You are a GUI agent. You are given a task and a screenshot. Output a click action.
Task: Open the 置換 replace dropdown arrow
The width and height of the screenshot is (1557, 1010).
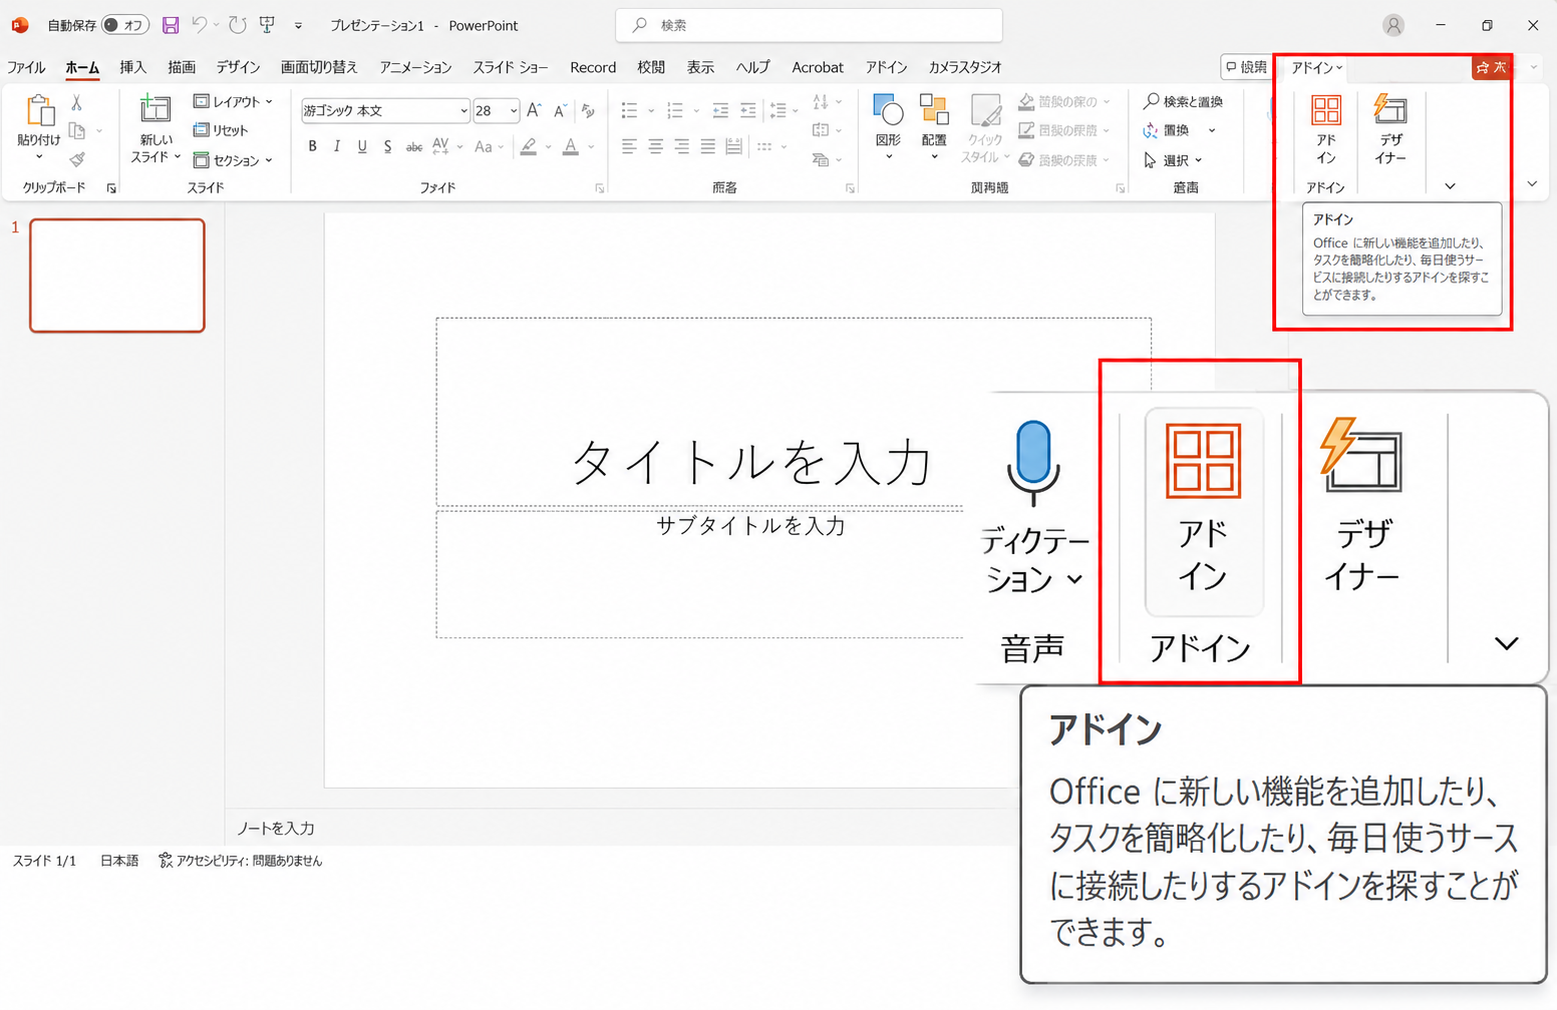tap(1212, 131)
